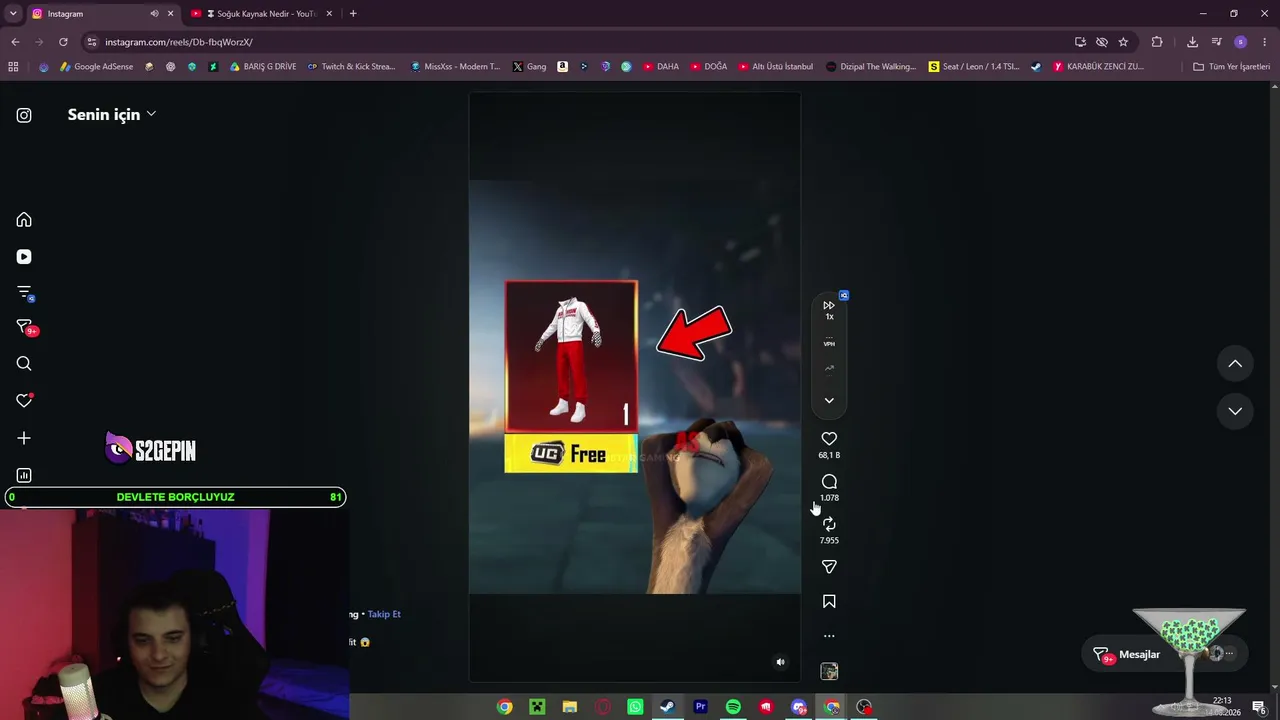Open the browser Downloads panel
This screenshot has height=720, width=1280.
1192,42
